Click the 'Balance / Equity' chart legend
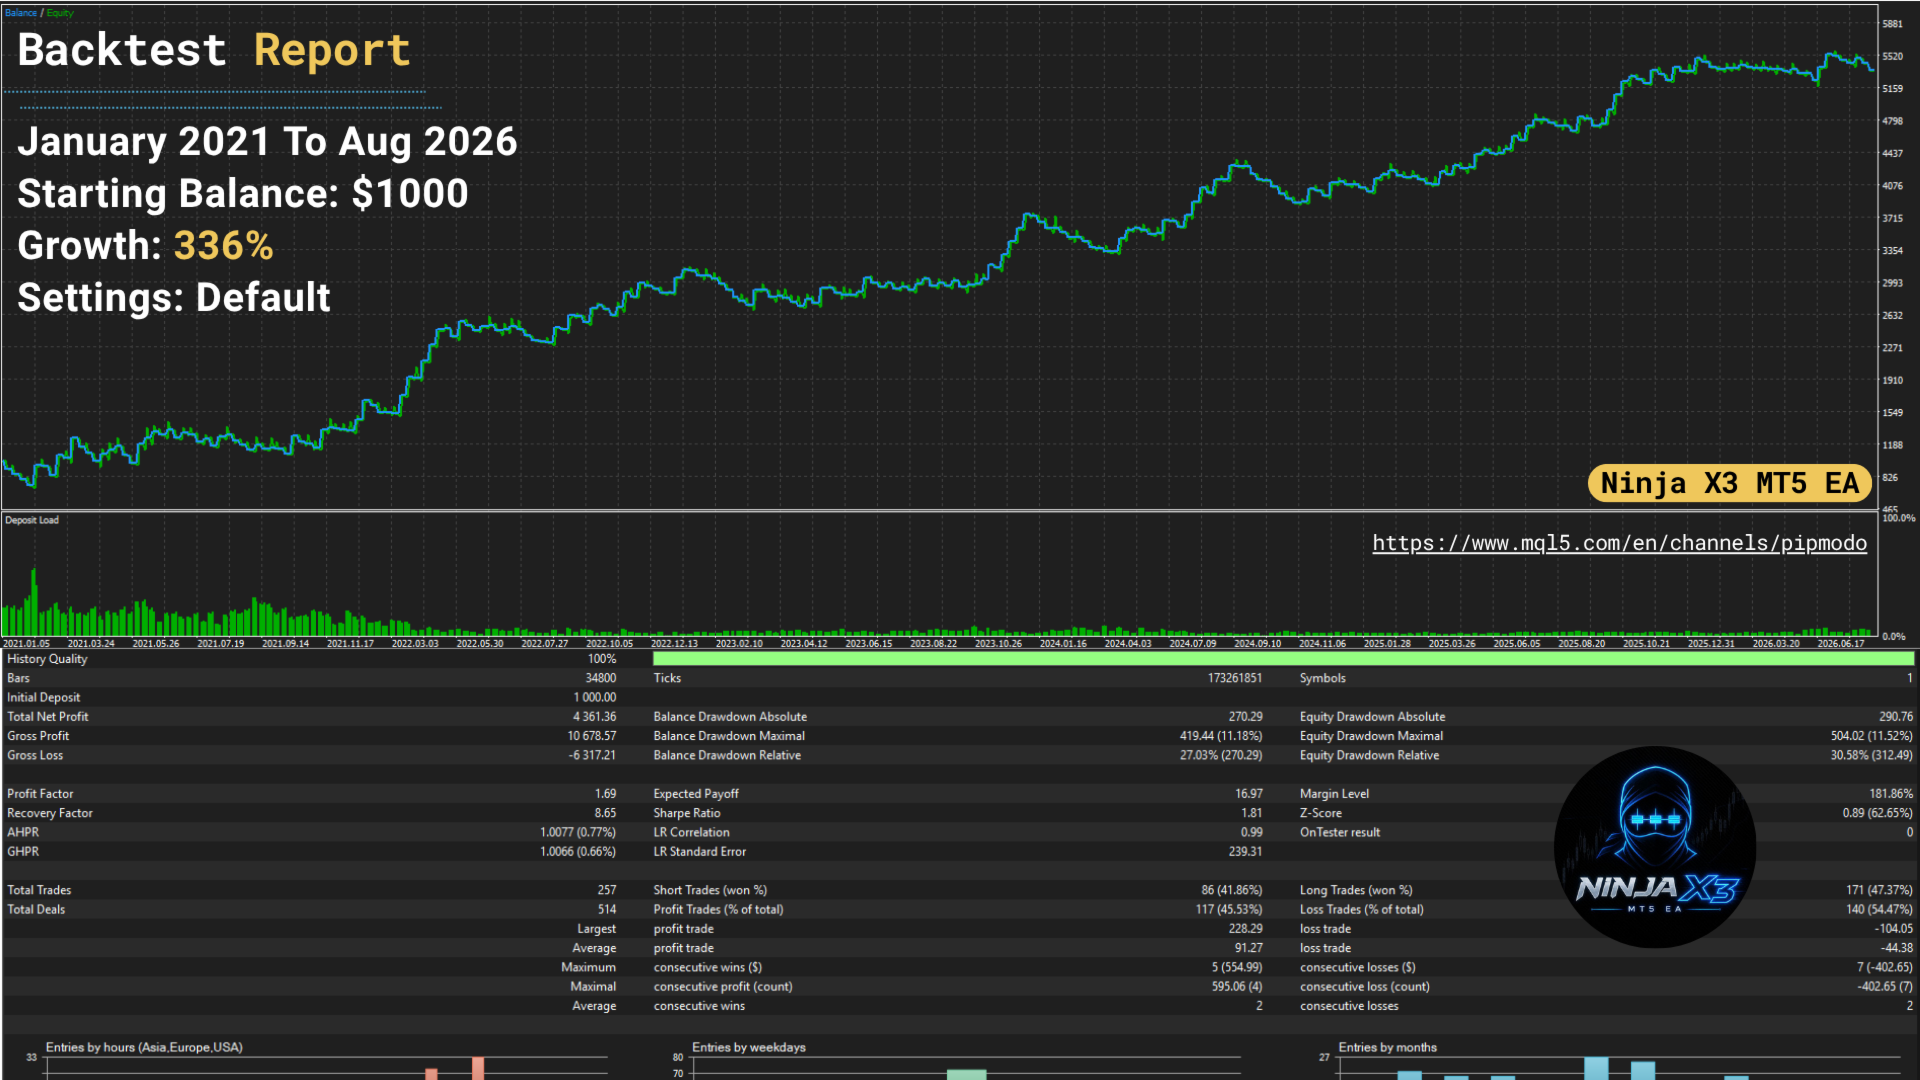Screen dimensions: 1920x1080 (39, 13)
